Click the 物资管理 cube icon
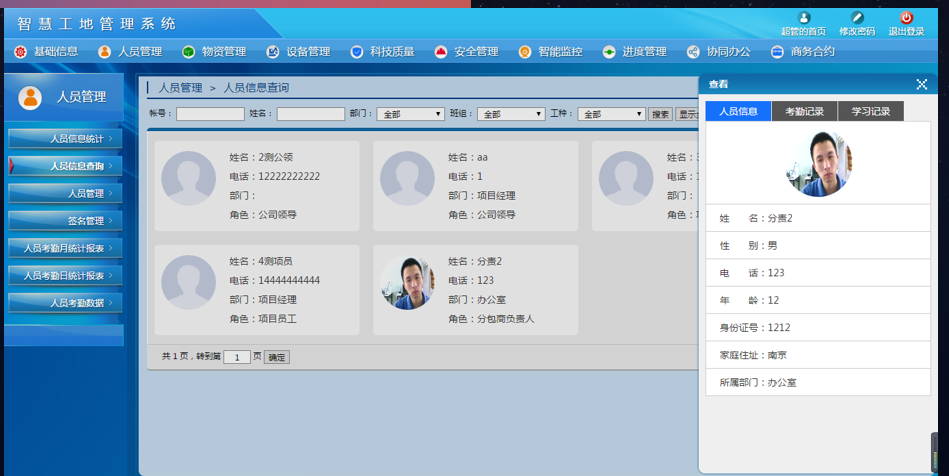The height and width of the screenshot is (476, 949). coord(189,52)
